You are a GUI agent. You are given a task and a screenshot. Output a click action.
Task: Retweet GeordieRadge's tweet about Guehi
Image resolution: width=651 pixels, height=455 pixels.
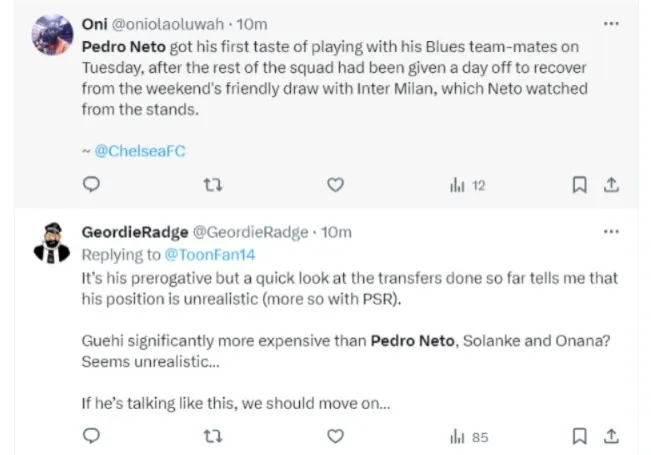point(213,436)
